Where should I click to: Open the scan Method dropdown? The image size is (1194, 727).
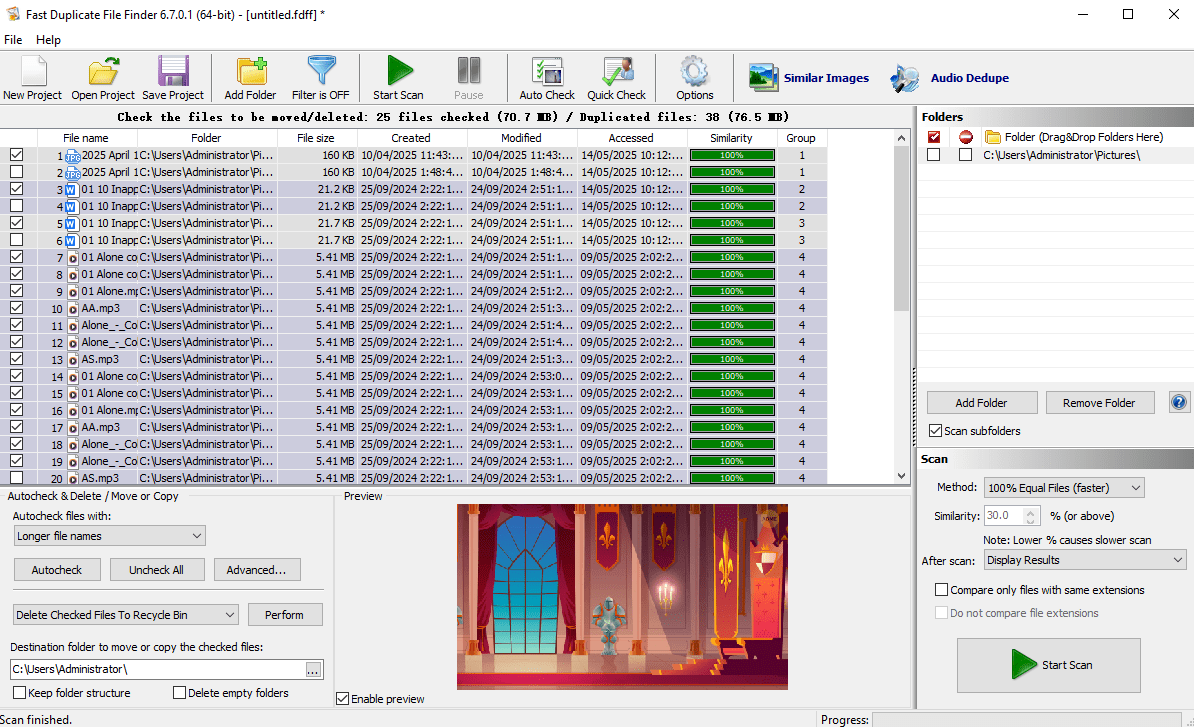[x=1138, y=487]
